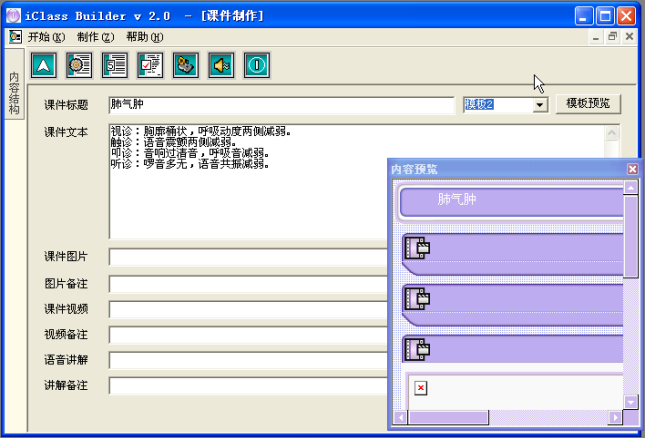The image size is (645, 439).
Task: Minimize the iClass Builder main window
Action: tap(584, 16)
